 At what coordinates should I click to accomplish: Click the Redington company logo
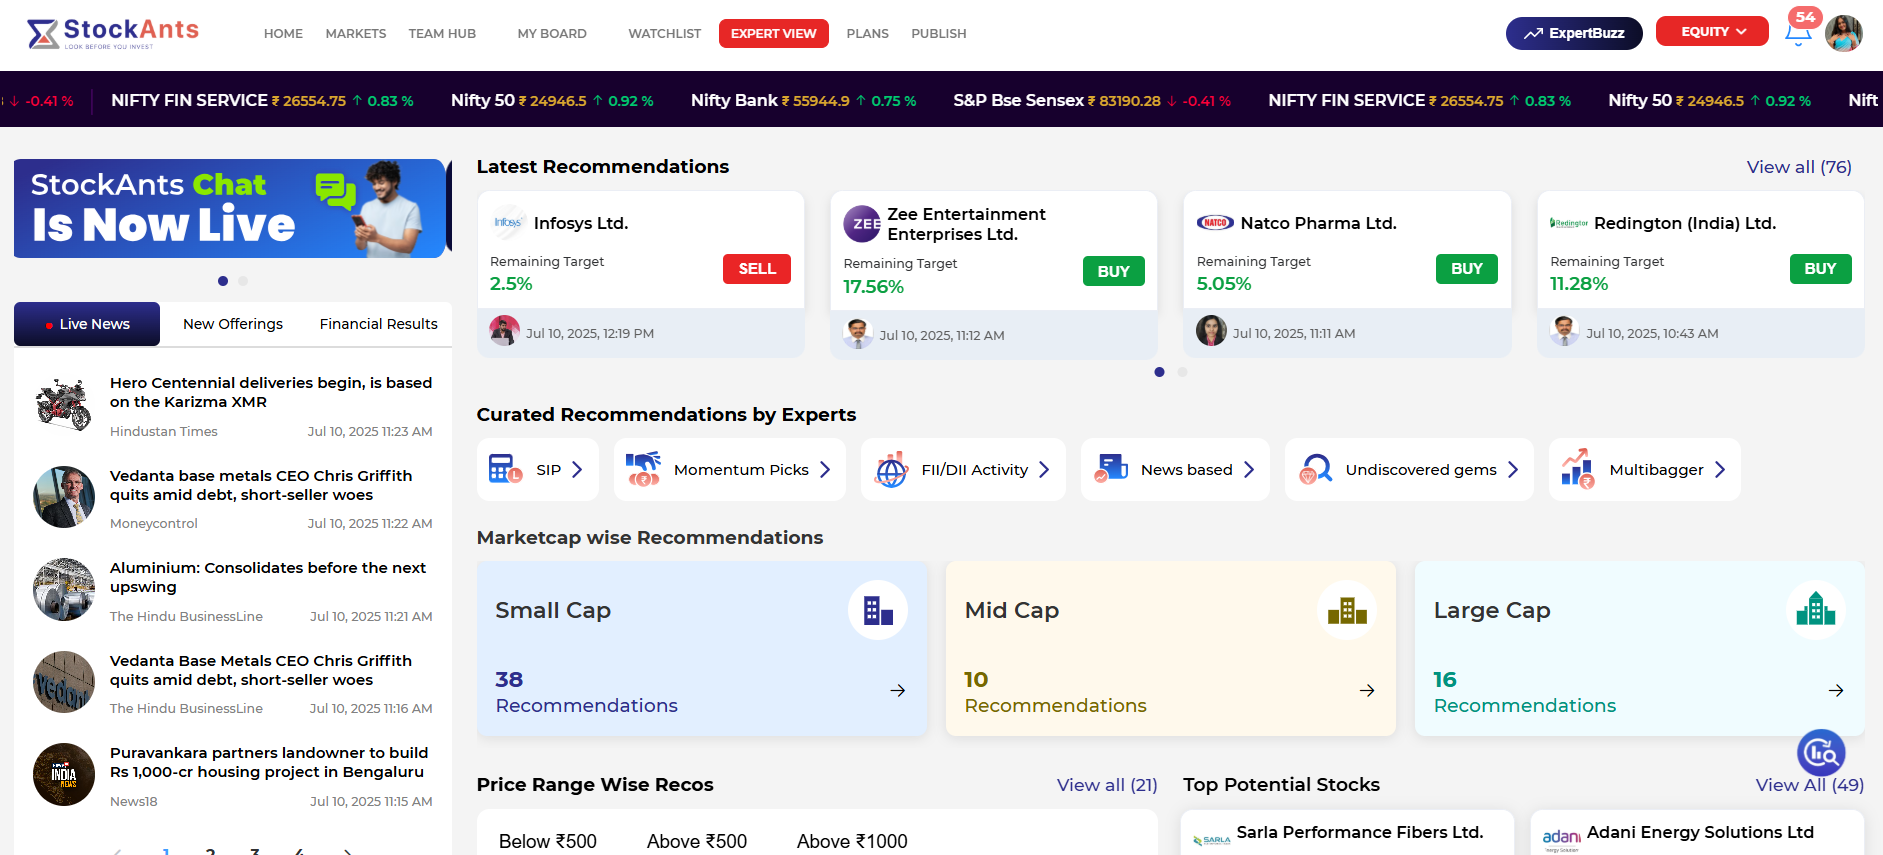click(x=1569, y=223)
